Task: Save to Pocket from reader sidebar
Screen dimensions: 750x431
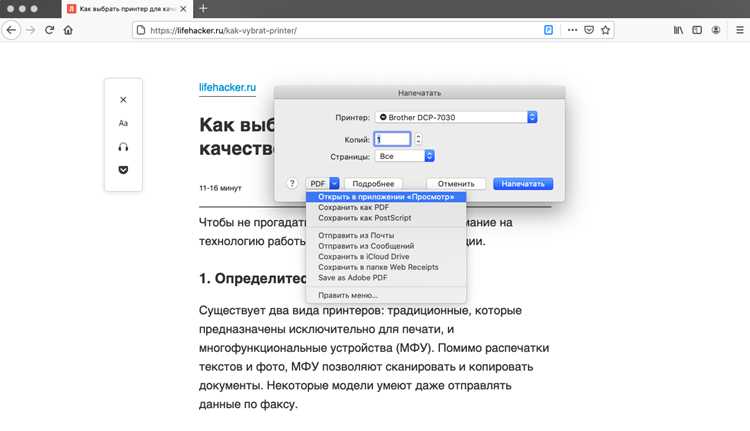Action: (x=123, y=170)
